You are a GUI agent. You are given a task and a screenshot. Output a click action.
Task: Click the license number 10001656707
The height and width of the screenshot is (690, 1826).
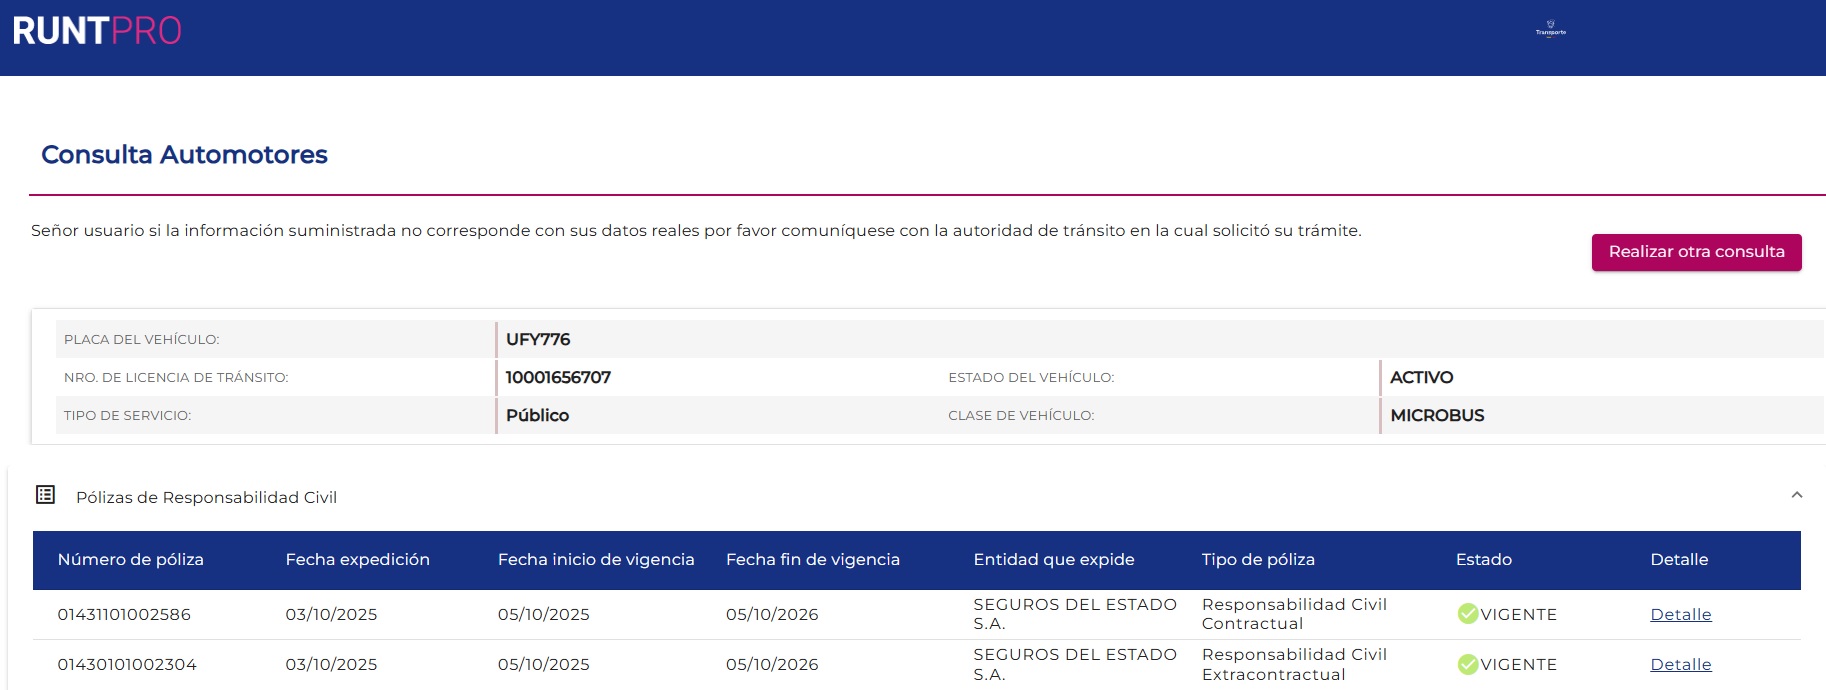coord(558,377)
